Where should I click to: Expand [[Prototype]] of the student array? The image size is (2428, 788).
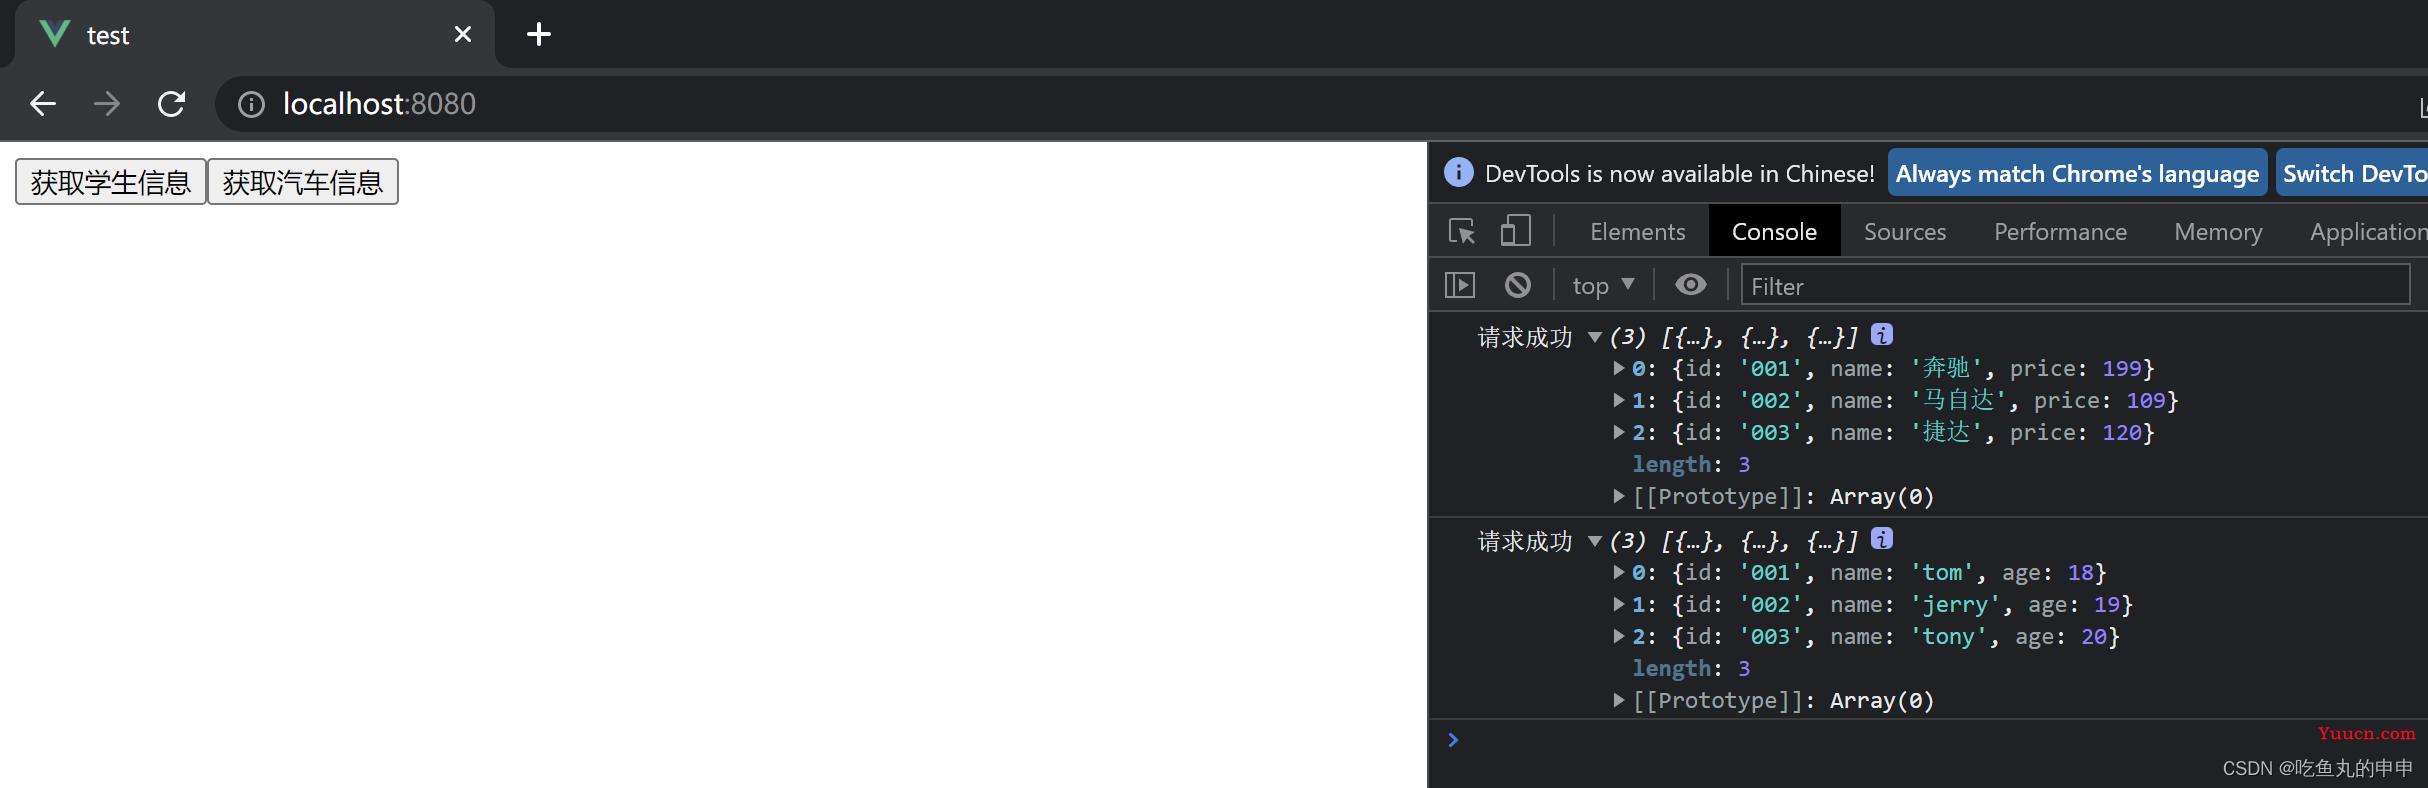(x=1619, y=700)
